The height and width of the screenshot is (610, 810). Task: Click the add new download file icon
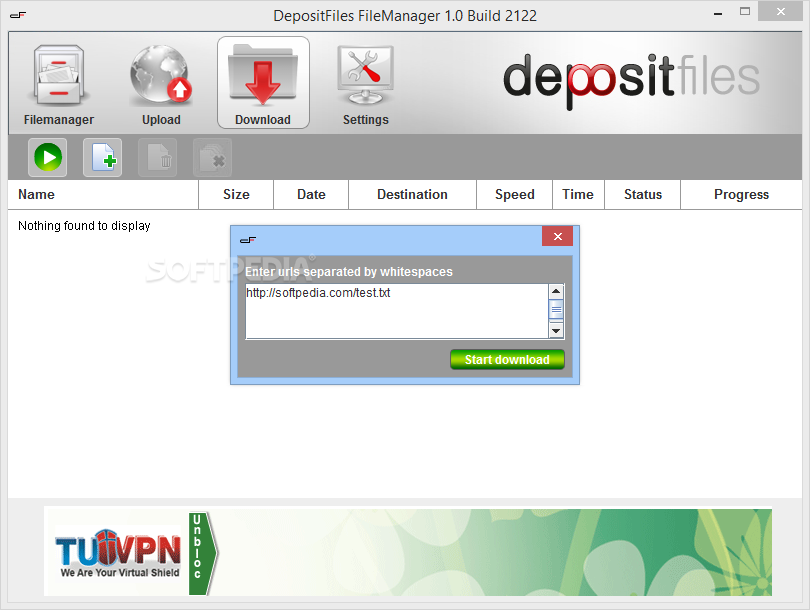[x=103, y=158]
